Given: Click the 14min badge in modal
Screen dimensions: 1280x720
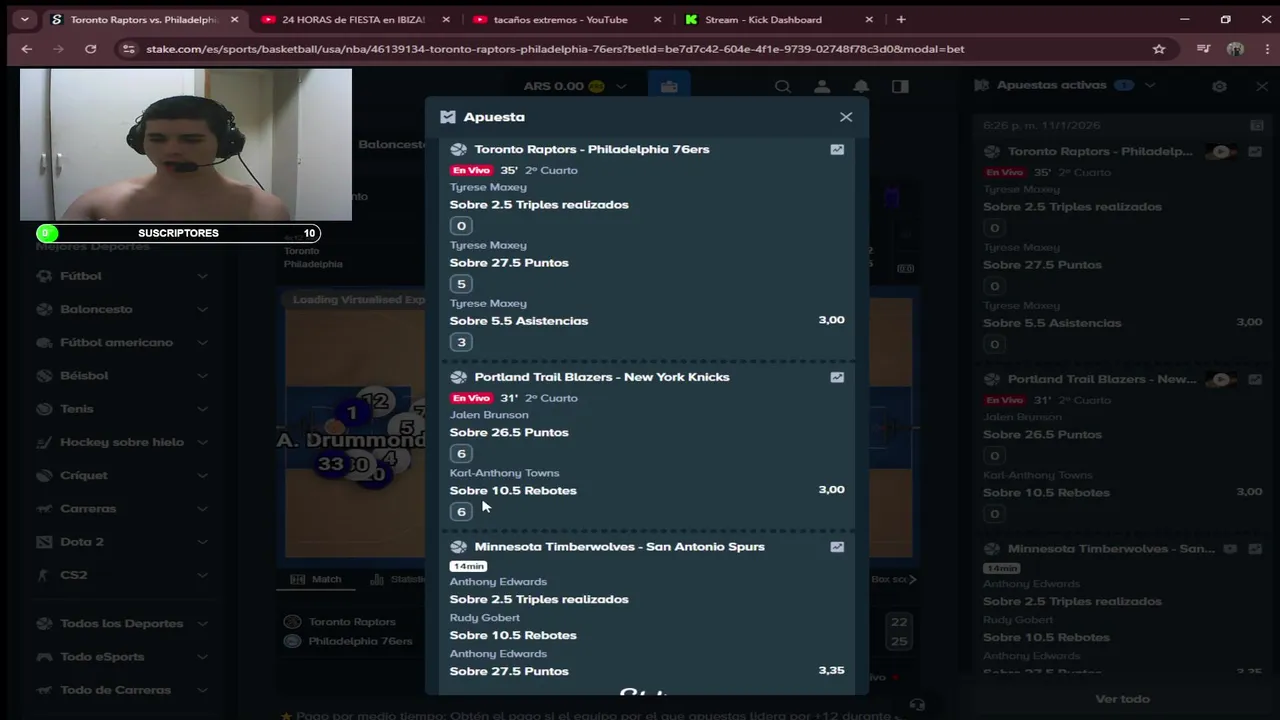Looking at the screenshot, I should pyautogui.click(x=468, y=566).
